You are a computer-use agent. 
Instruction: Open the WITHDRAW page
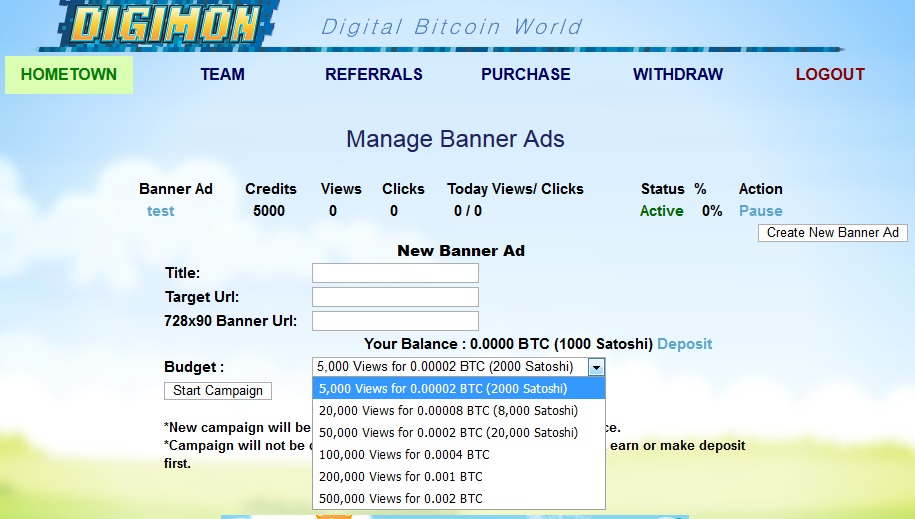[678, 75]
